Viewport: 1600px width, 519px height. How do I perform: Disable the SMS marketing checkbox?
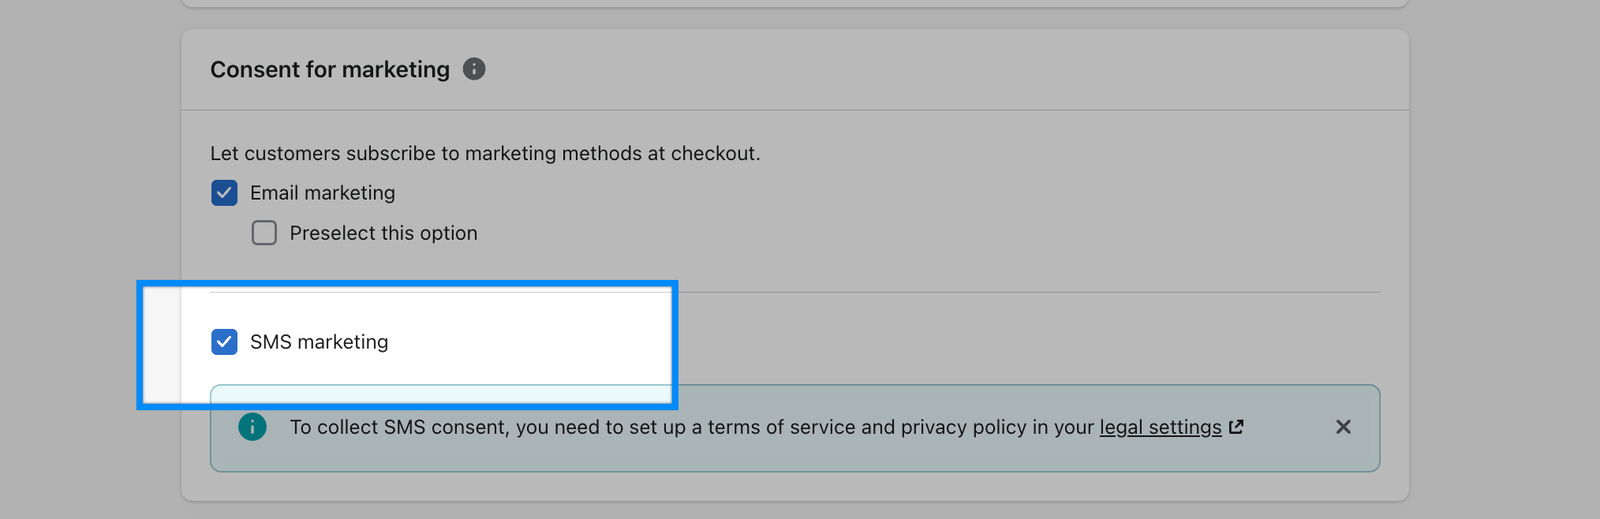click(x=224, y=342)
